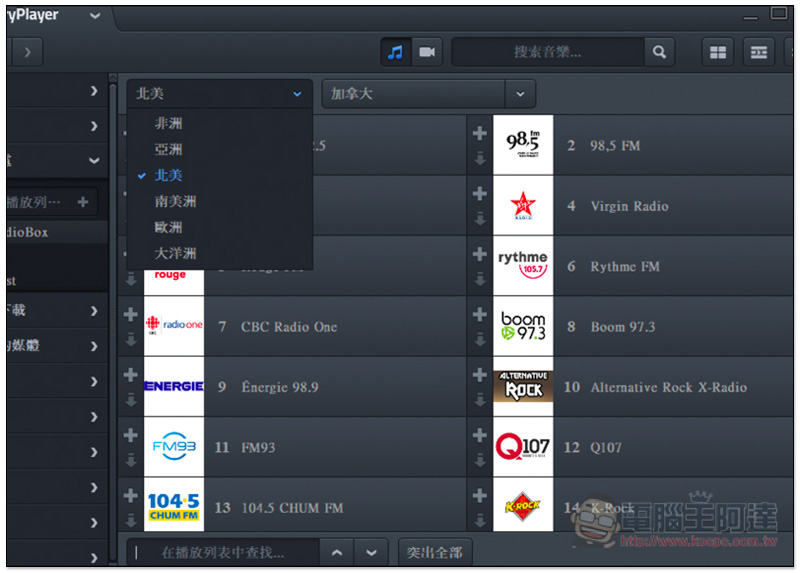Click download arrow for FM93
The width and height of the screenshot is (800, 573).
click(x=131, y=460)
